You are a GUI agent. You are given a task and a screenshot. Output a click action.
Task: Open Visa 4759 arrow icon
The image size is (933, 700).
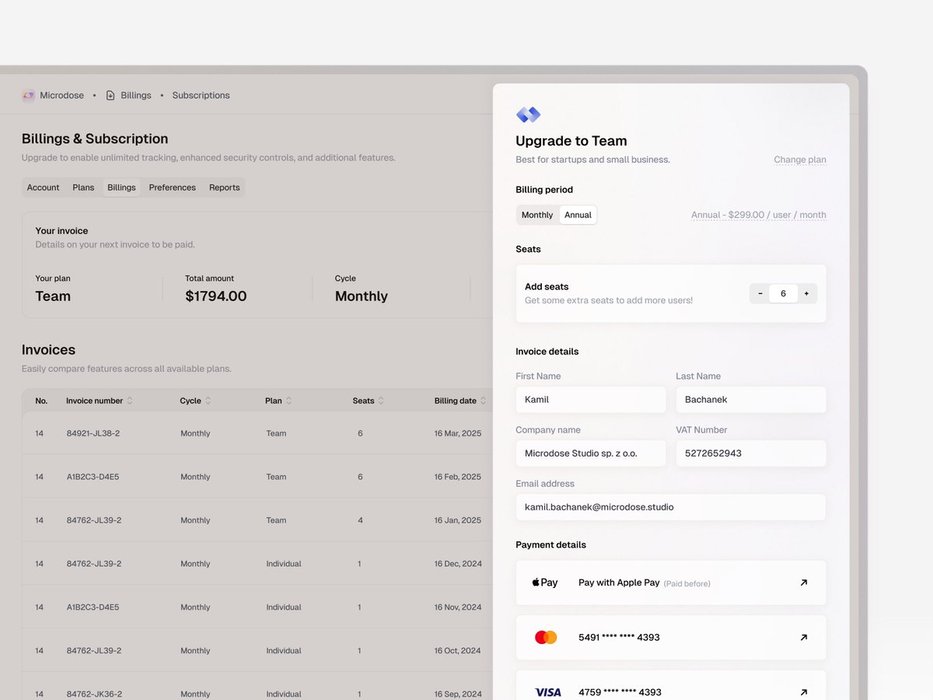(803, 692)
